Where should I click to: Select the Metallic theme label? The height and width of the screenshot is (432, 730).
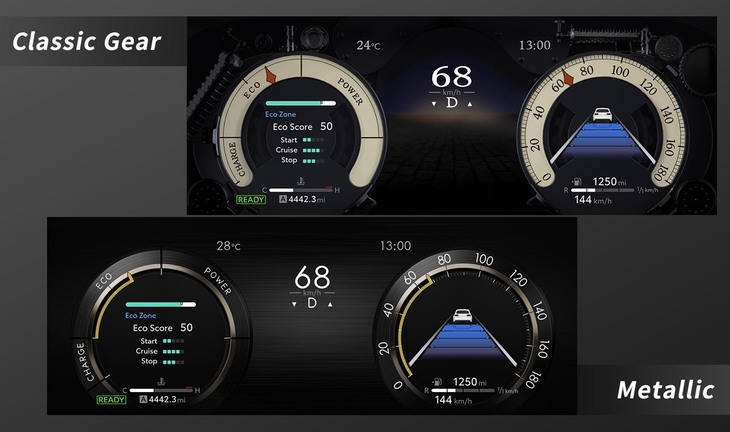pos(665,390)
